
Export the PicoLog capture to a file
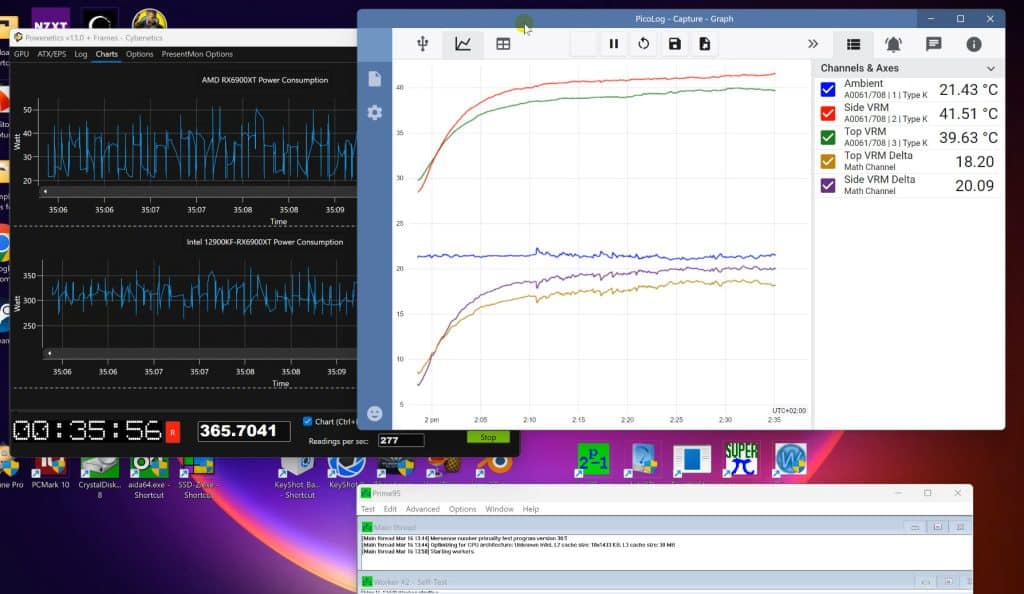tap(704, 44)
